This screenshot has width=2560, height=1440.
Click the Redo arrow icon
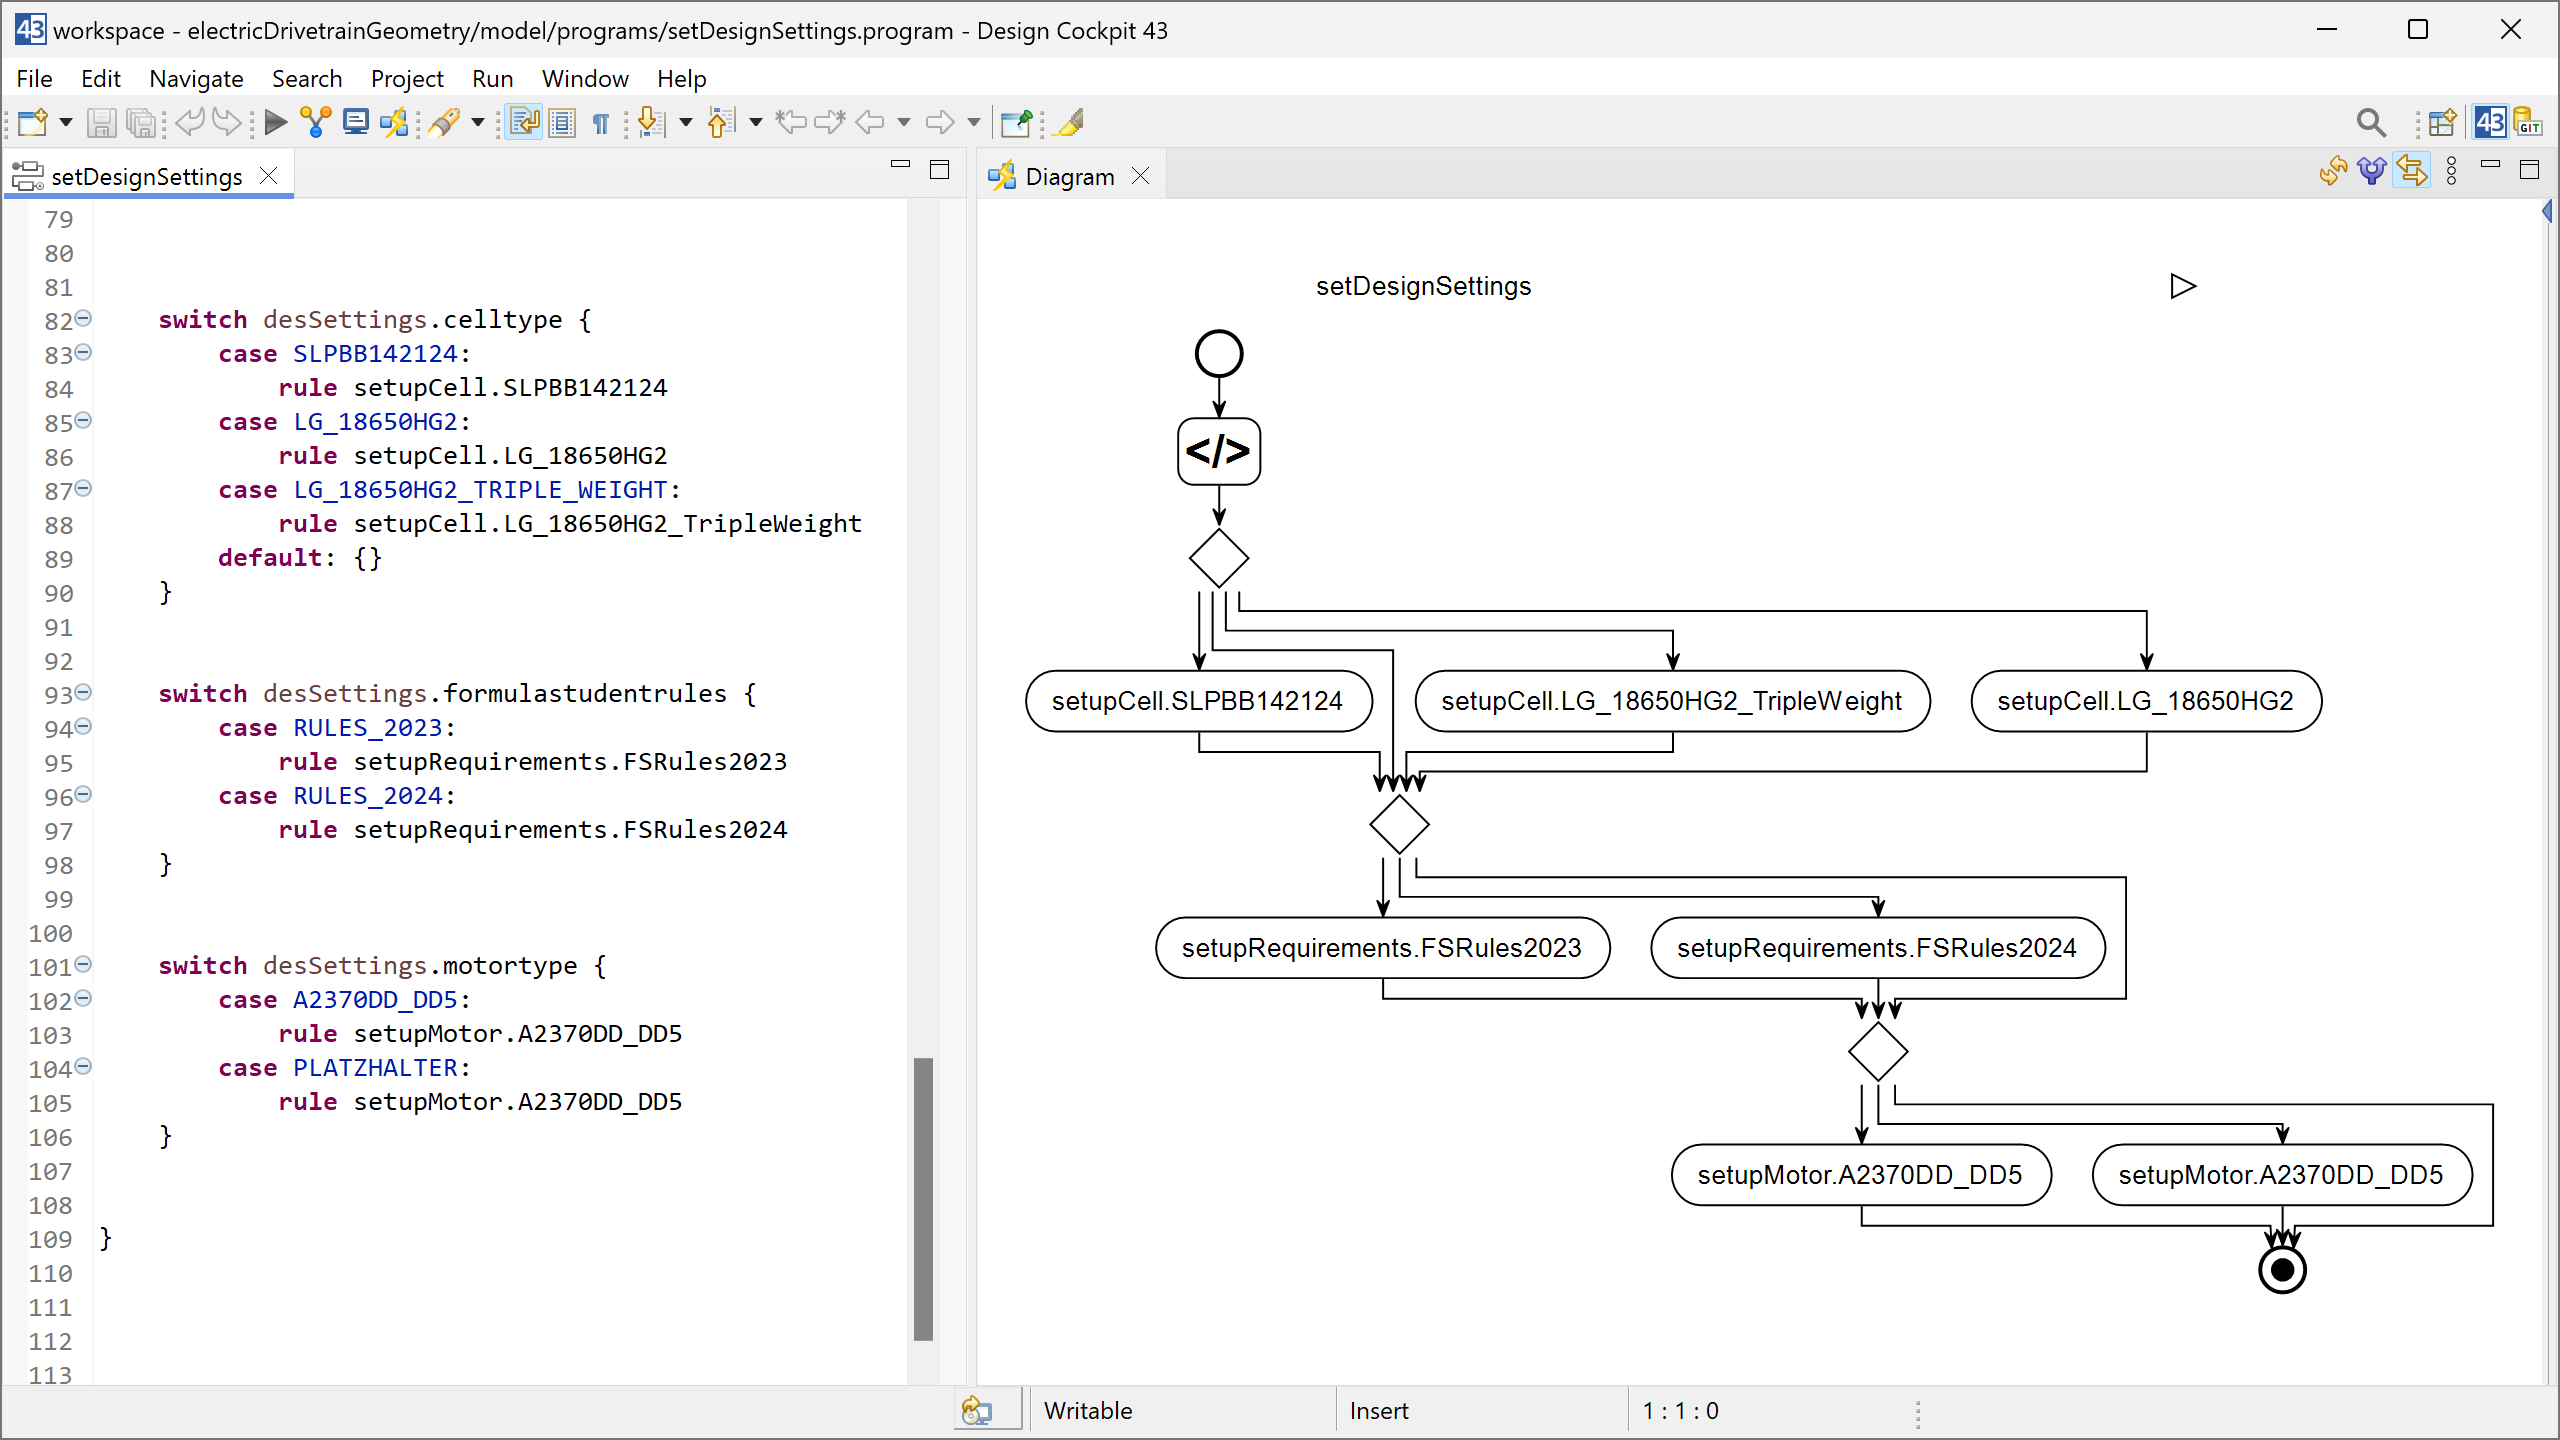tap(227, 122)
